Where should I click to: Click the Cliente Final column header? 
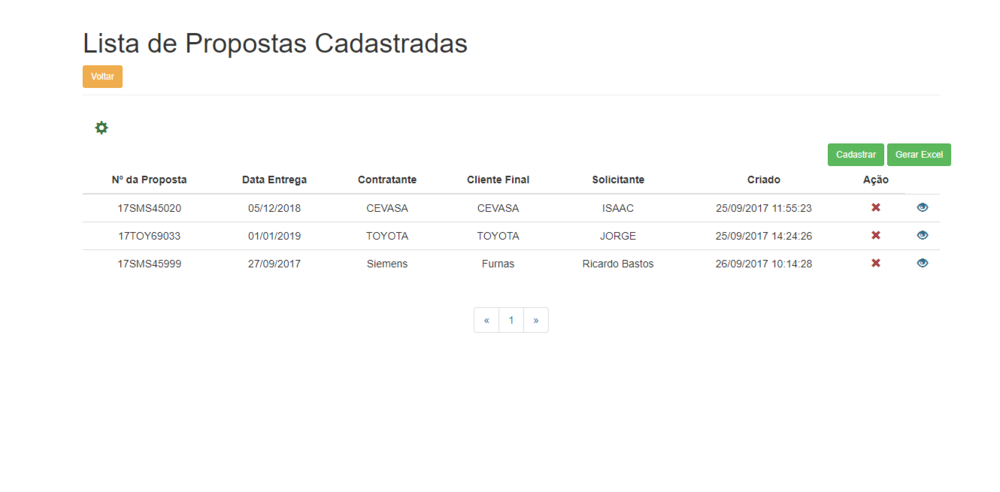coord(498,180)
